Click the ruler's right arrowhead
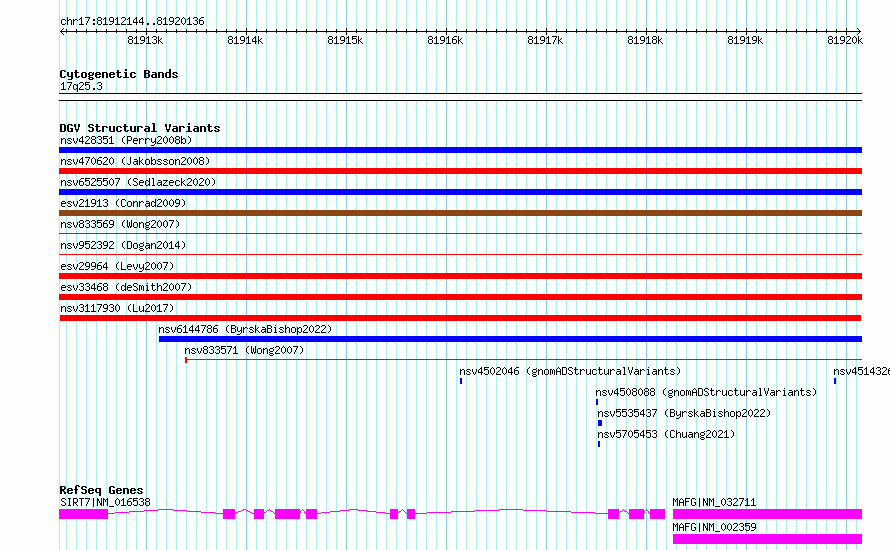The image size is (890, 550). [x=859, y=31]
